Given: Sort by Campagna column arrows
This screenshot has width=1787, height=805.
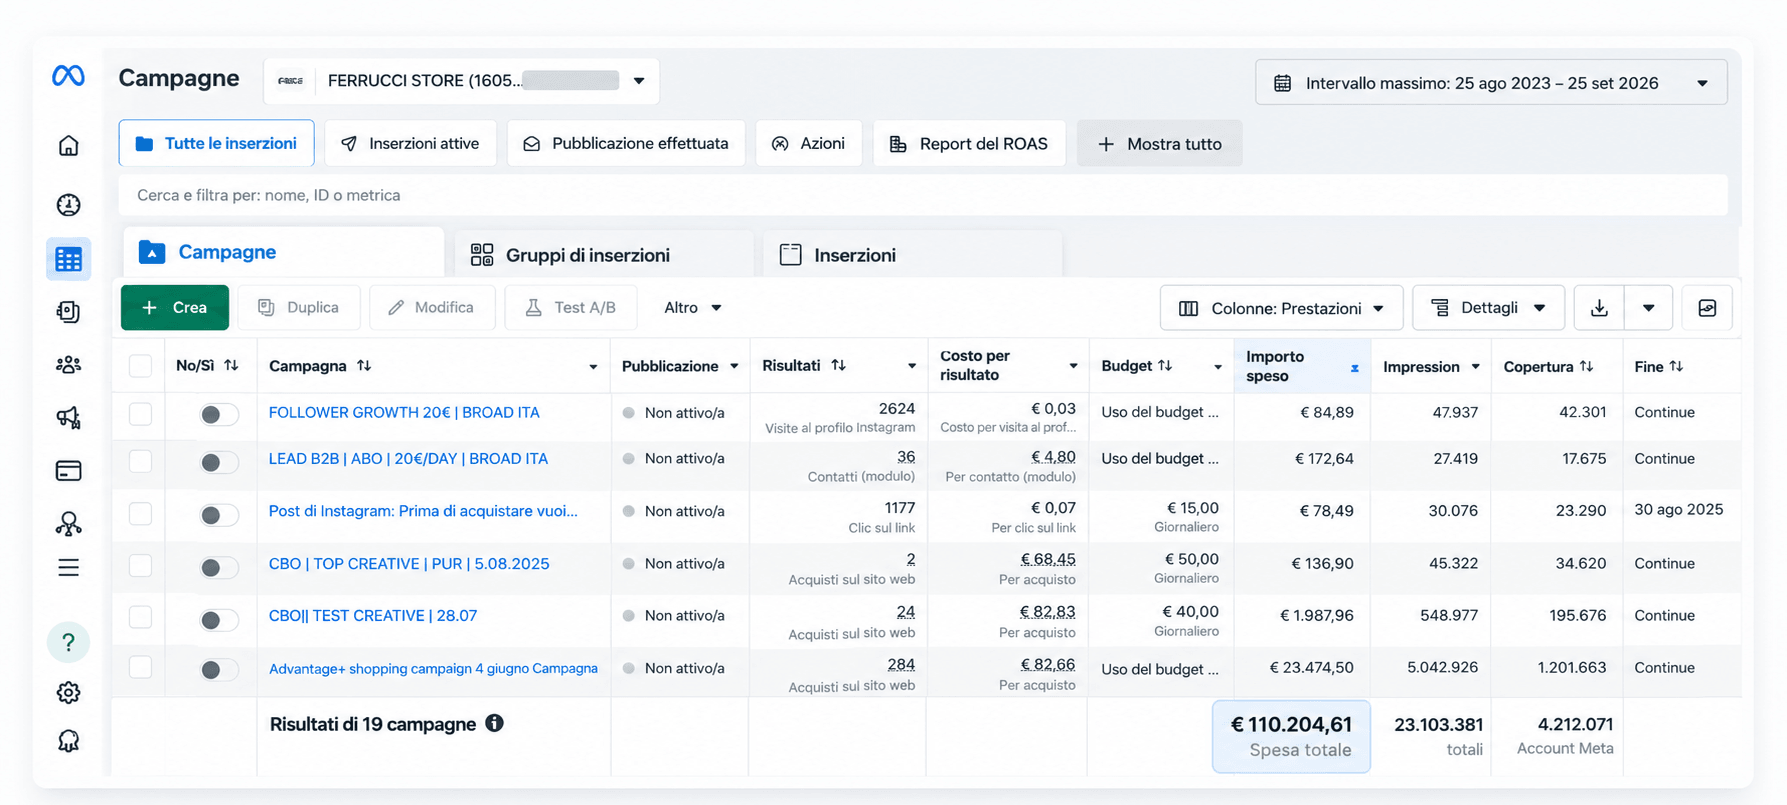Looking at the screenshot, I should pos(364,366).
